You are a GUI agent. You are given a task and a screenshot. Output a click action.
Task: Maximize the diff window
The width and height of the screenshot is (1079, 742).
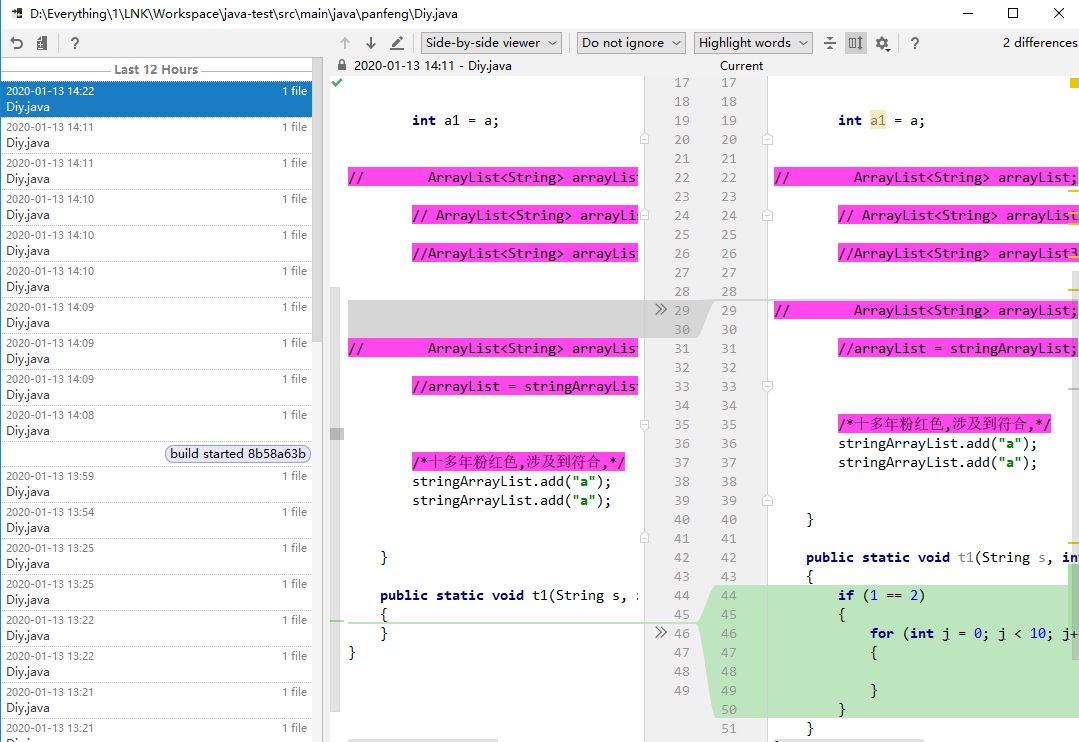(1013, 13)
